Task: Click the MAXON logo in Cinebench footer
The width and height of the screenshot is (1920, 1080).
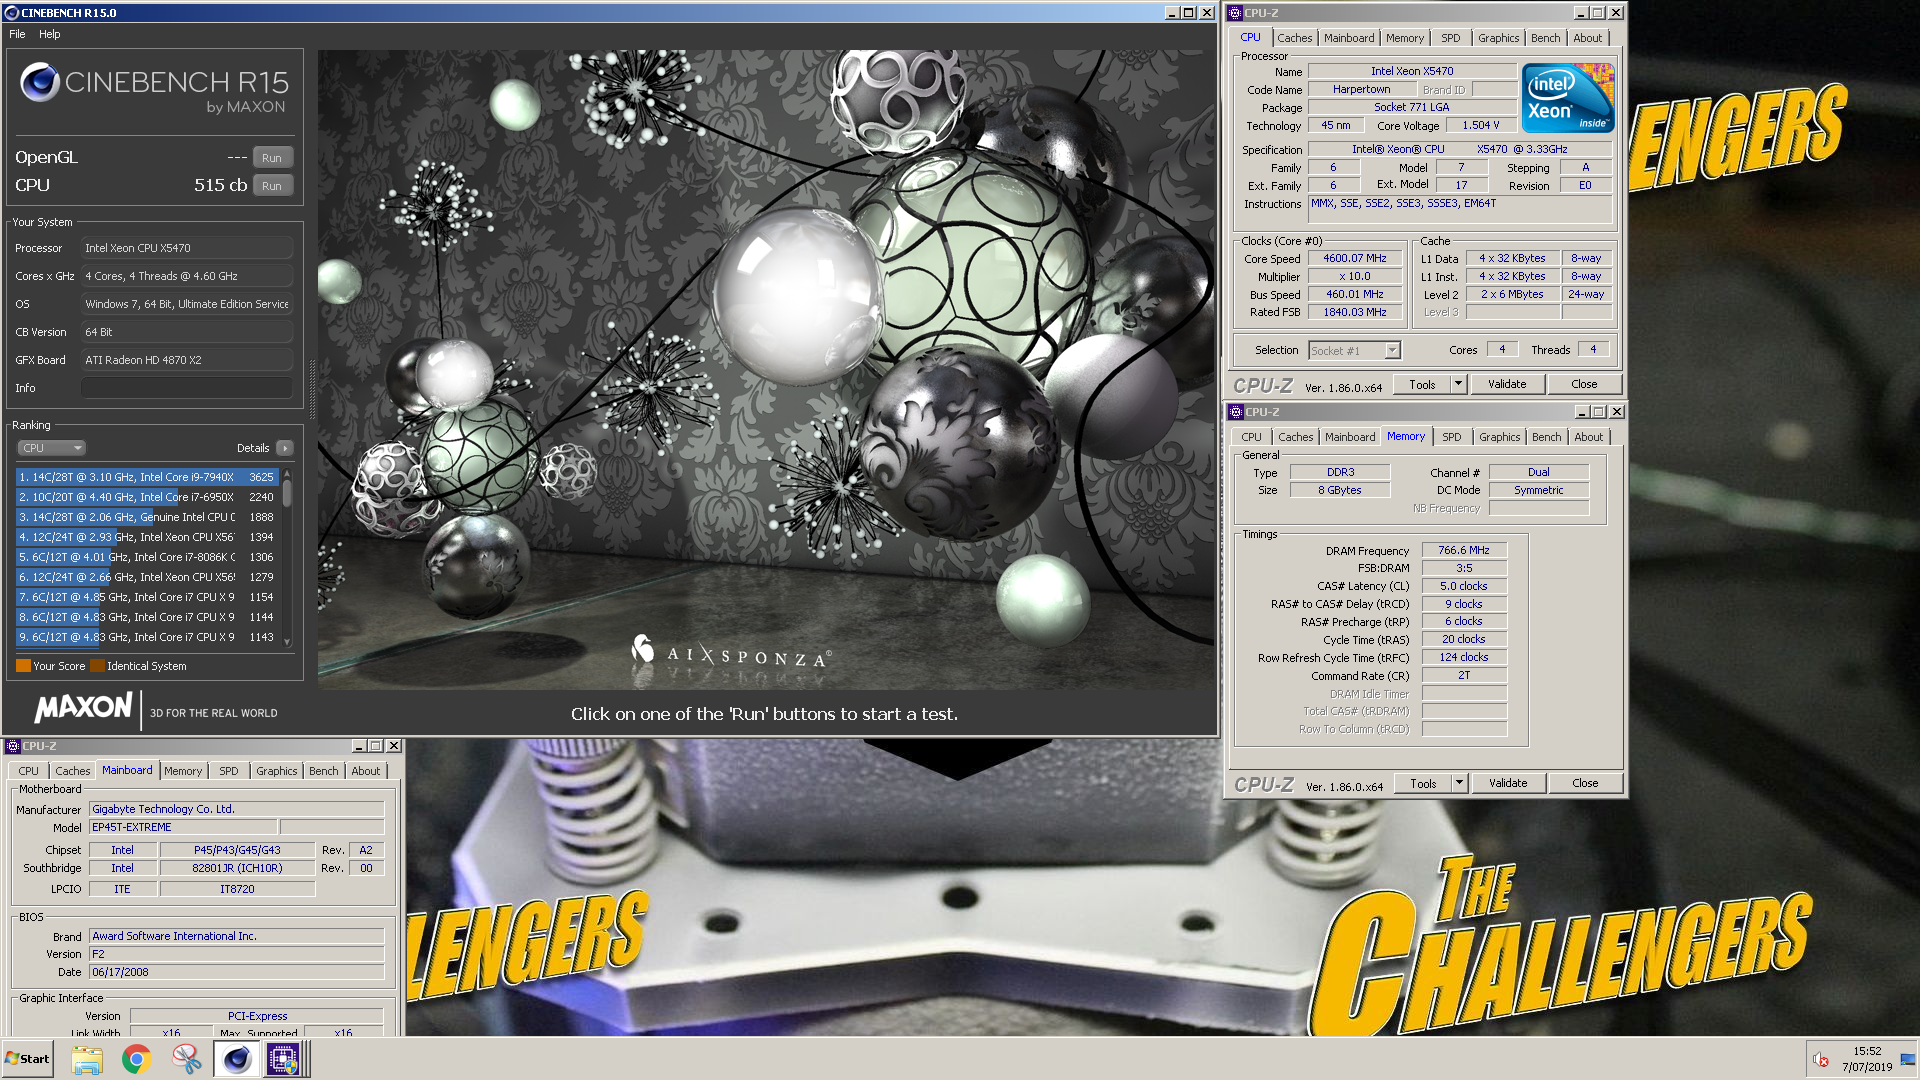Action: pyautogui.click(x=84, y=708)
